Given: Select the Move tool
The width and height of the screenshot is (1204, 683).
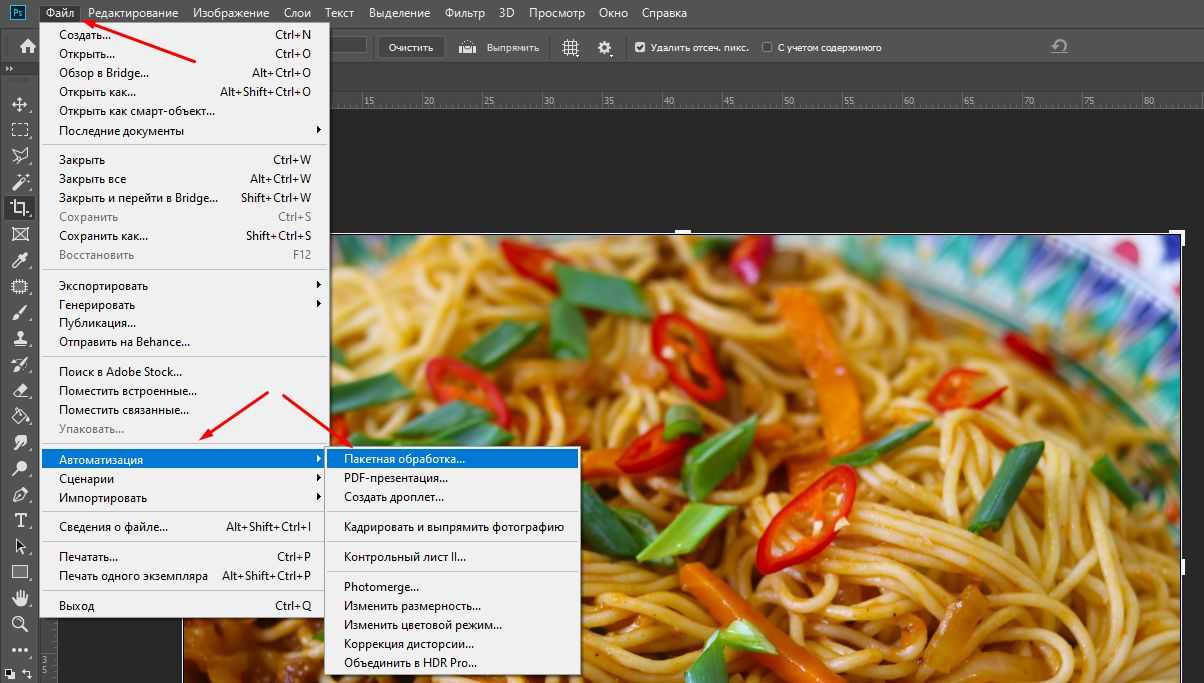Looking at the screenshot, I should [x=19, y=104].
